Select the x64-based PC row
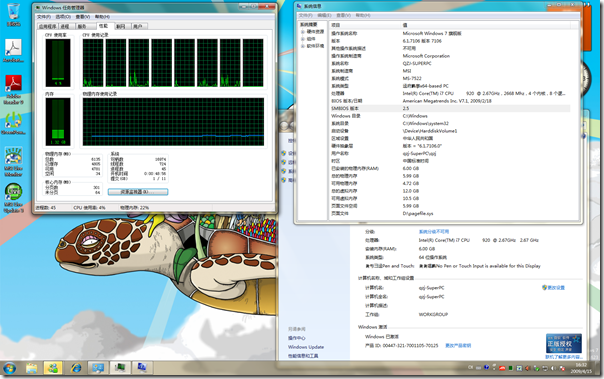 click(x=450, y=86)
